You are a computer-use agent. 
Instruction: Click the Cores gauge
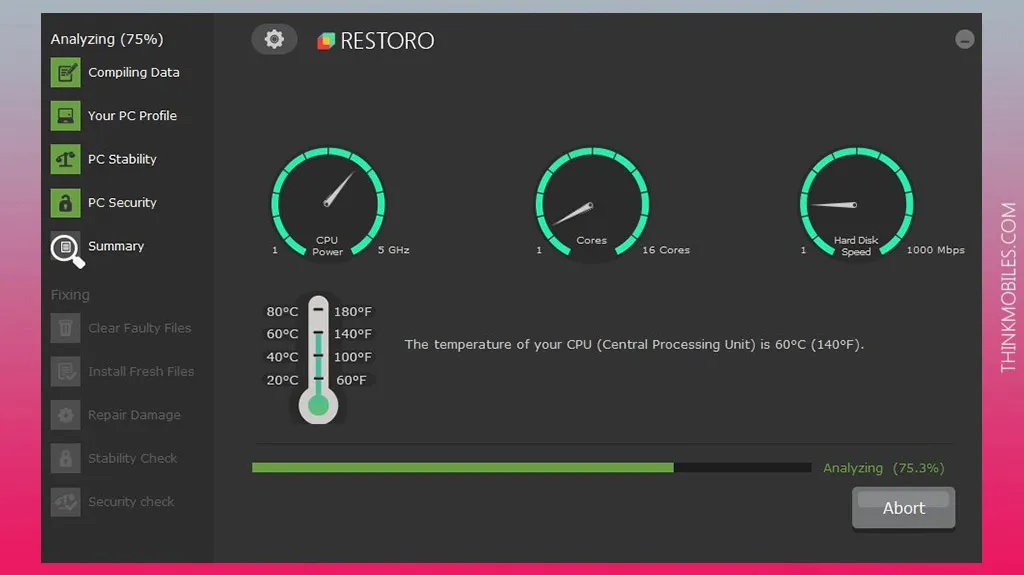592,204
